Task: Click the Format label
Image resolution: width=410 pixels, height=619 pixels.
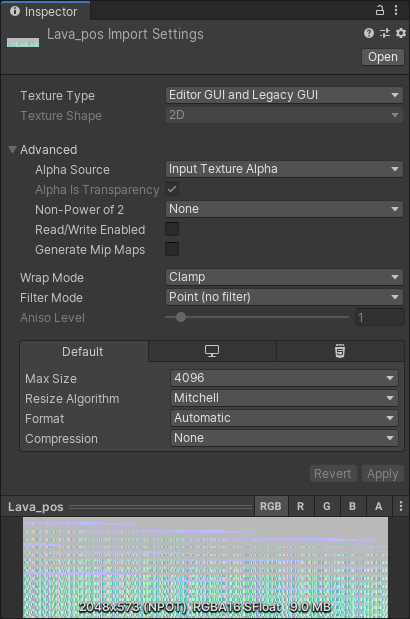Action: coord(45,418)
